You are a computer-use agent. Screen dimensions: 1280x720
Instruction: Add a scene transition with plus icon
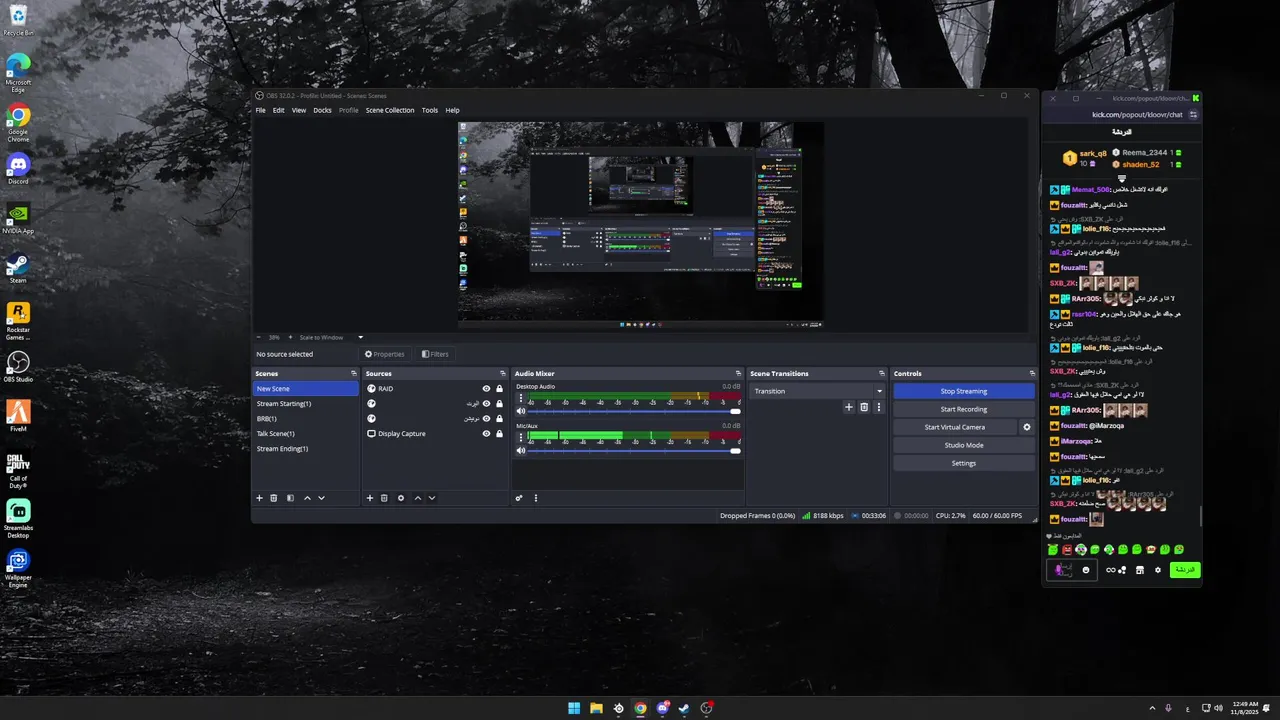(849, 407)
